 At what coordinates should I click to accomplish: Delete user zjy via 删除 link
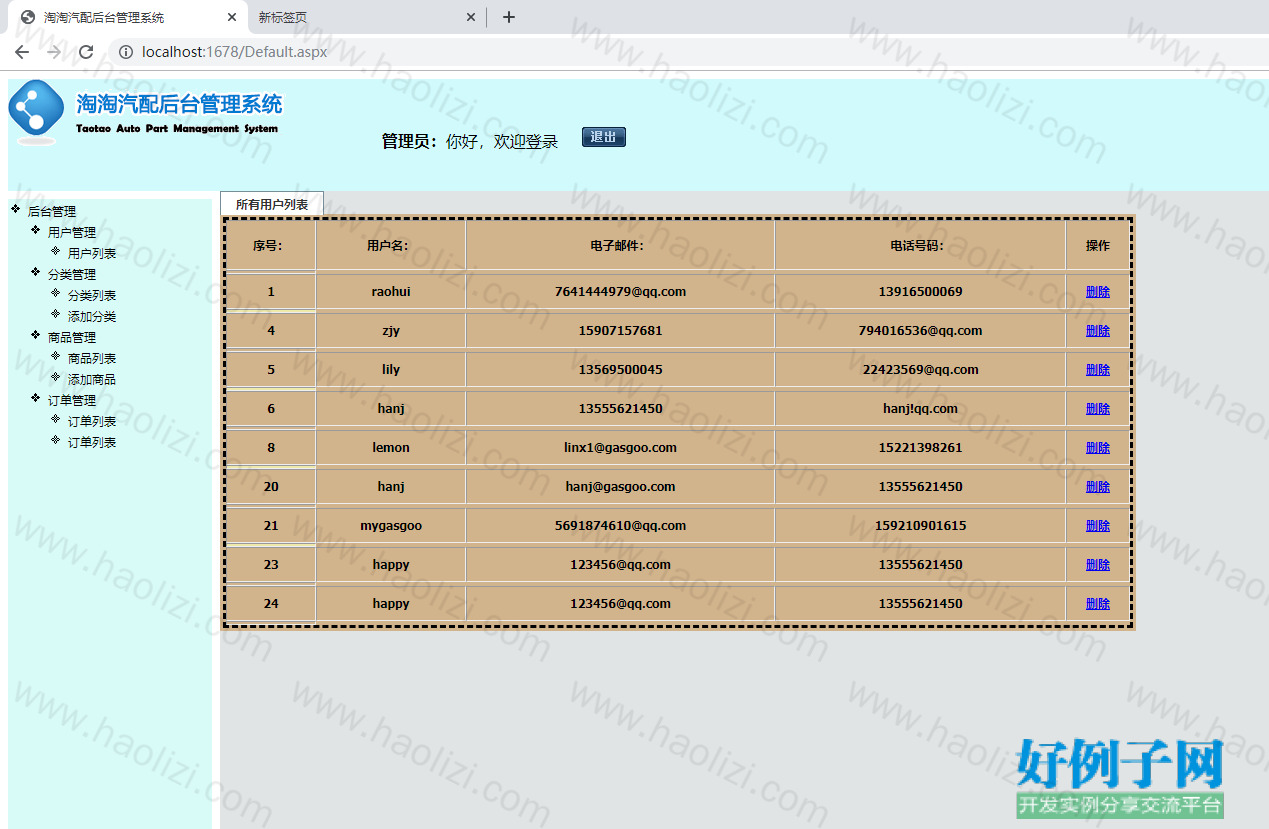[x=1098, y=331]
